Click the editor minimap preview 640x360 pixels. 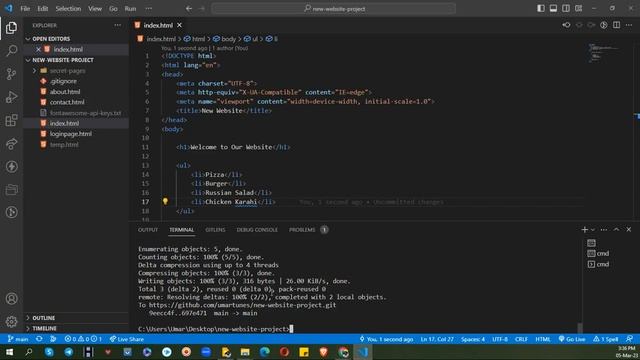tap(605, 52)
